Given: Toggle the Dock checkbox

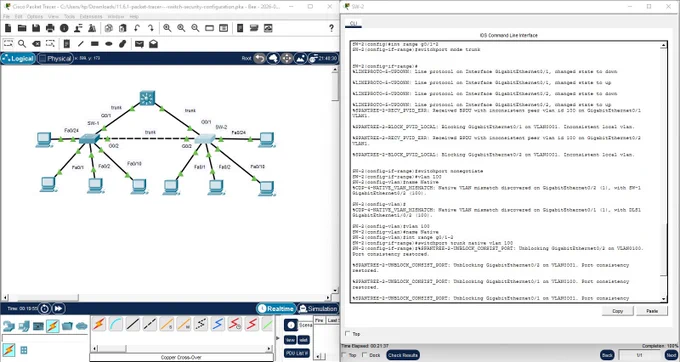Looking at the screenshot, I should click(365, 355).
